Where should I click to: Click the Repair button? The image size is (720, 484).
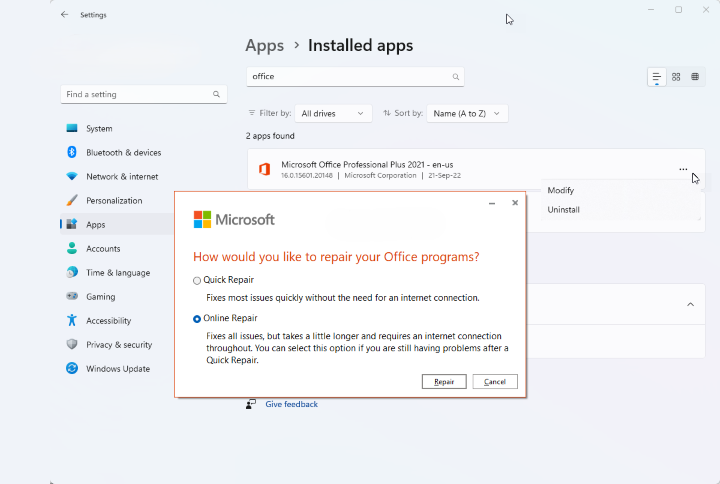pos(444,382)
